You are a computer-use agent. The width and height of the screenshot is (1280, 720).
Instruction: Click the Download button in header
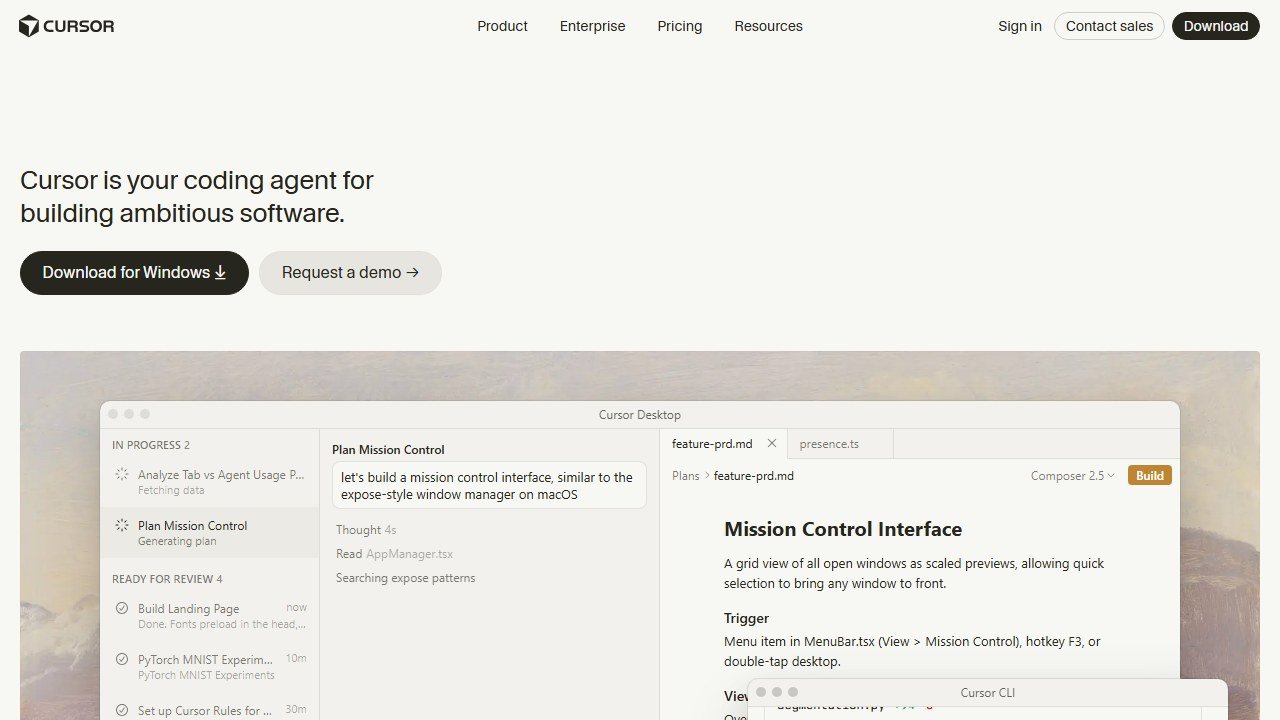(1216, 26)
